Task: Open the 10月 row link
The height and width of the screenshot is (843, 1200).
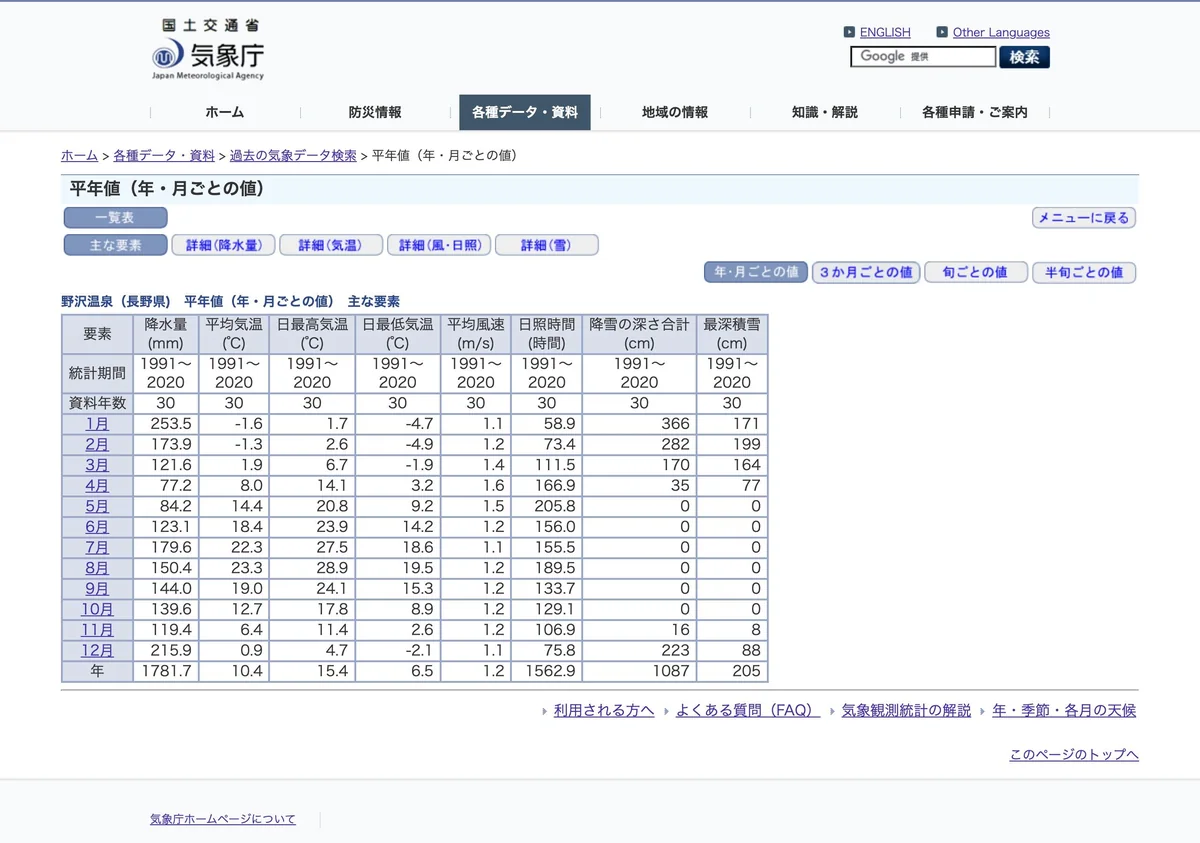Action: [x=97, y=609]
